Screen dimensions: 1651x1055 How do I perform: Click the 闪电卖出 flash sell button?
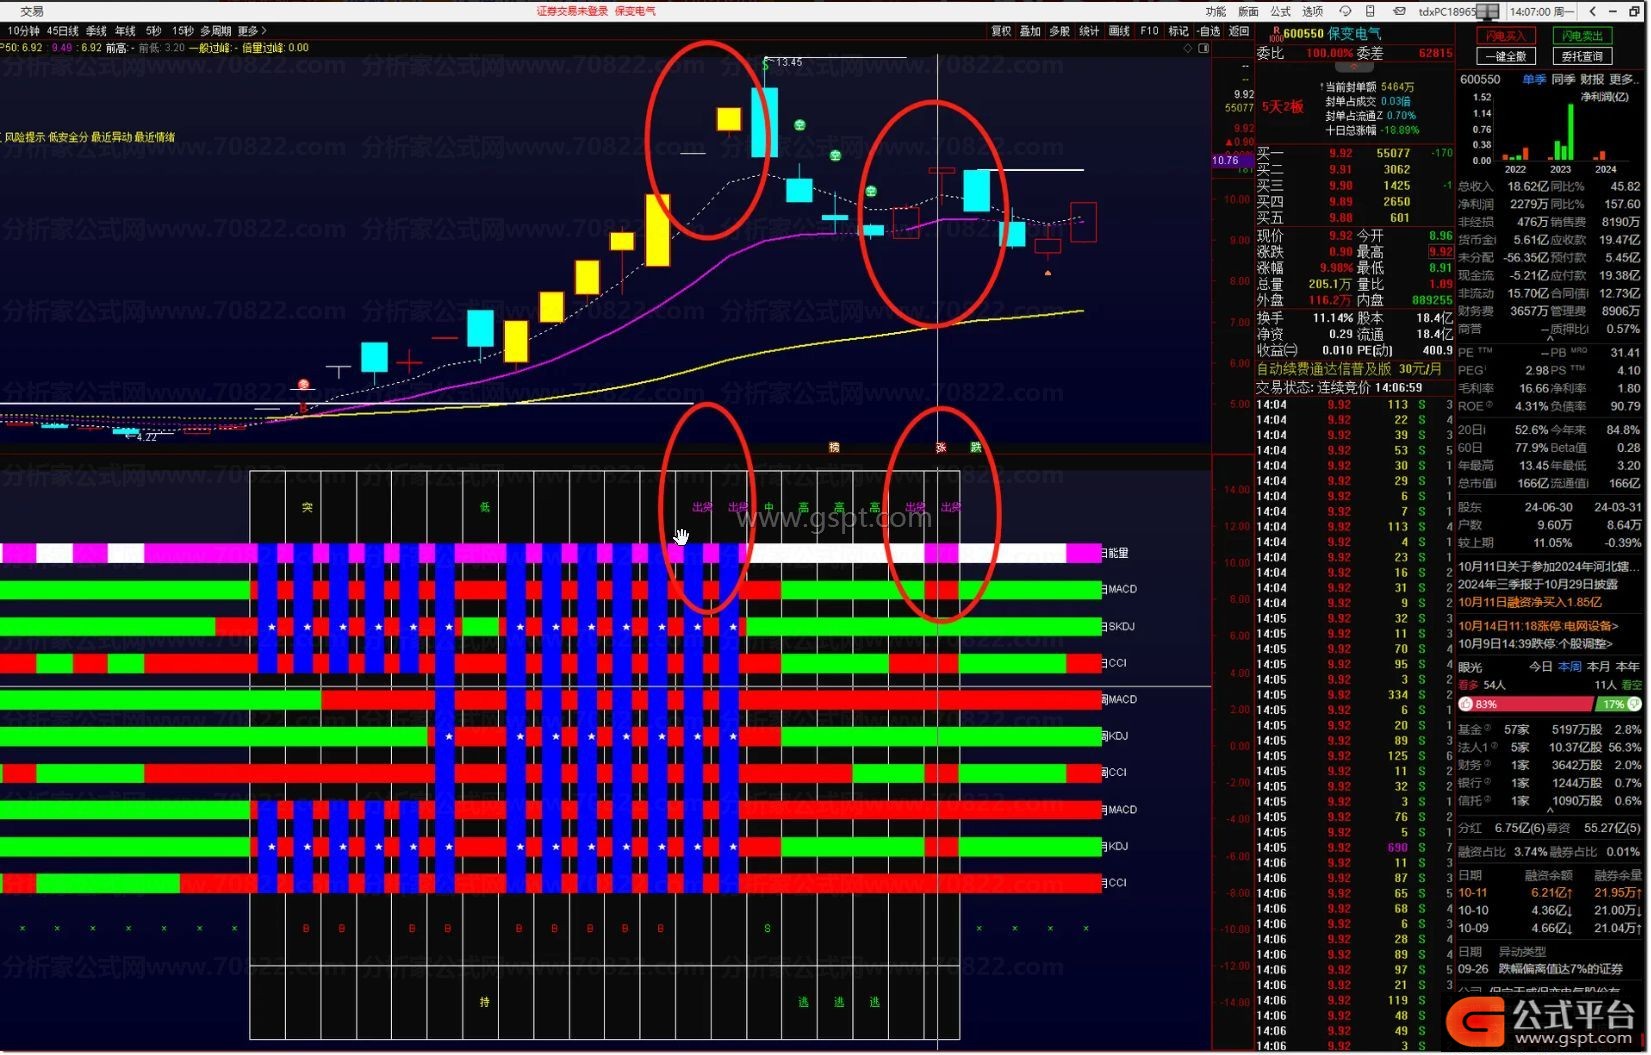[x=1582, y=37]
